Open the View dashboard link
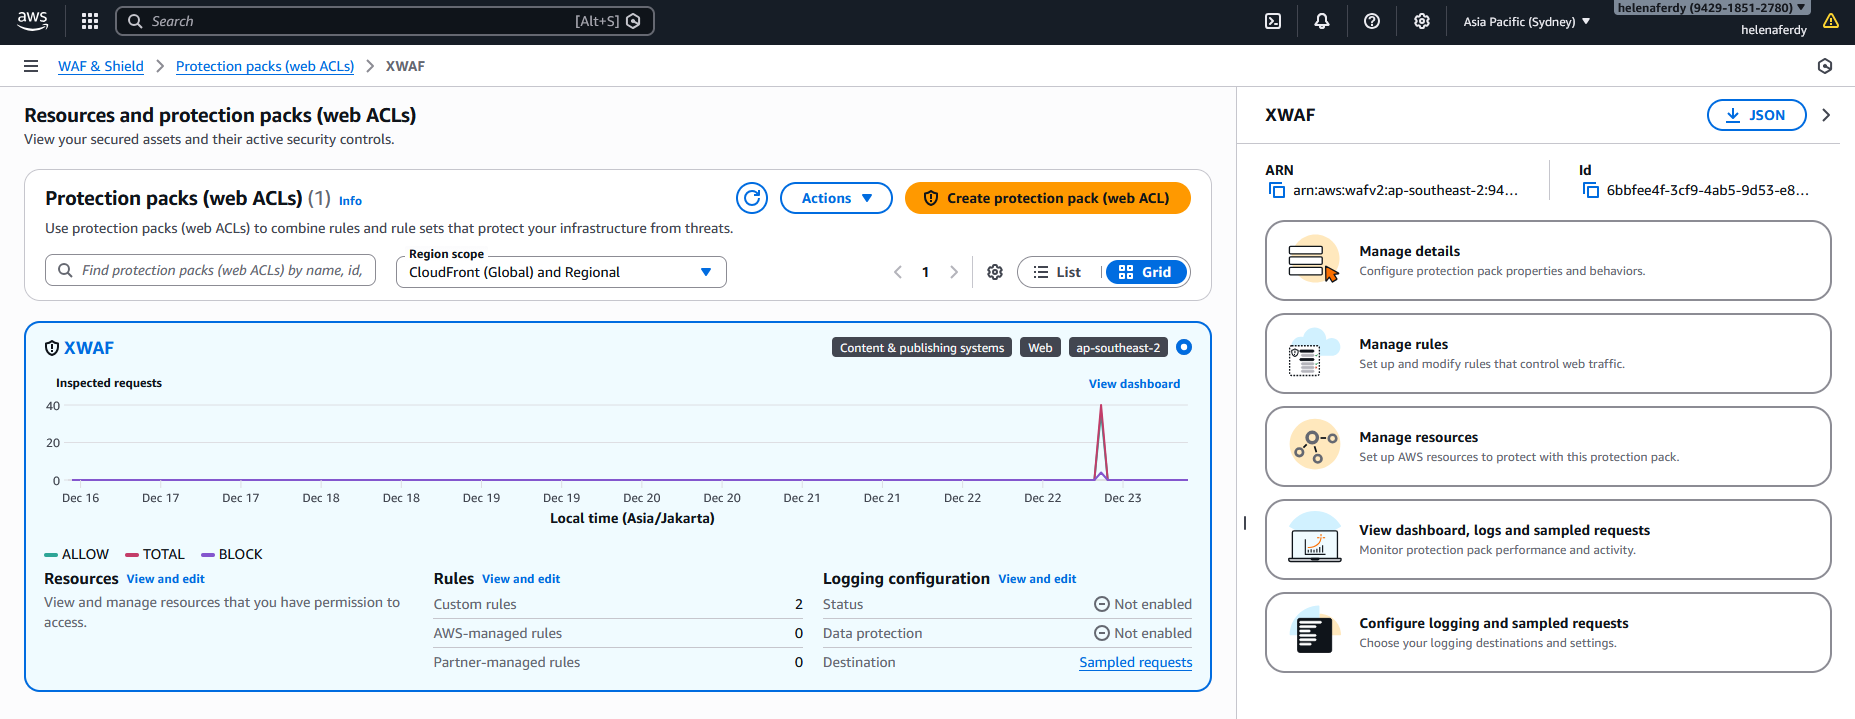This screenshot has height=719, width=1855. 1134,384
